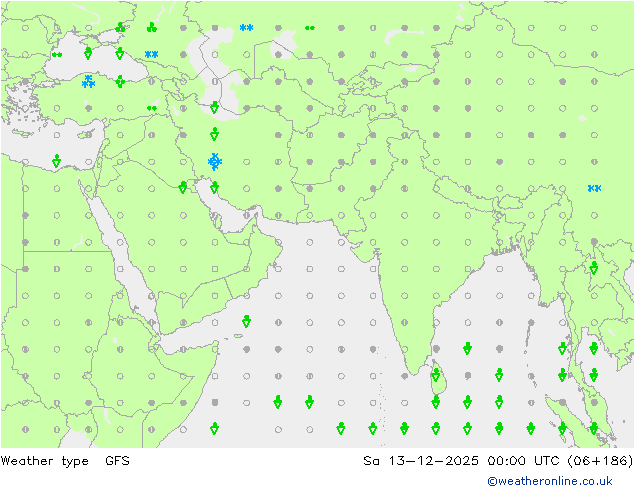This screenshot has width=634, height=490.
Task: Click the 'Sa 13-12-2025 00:00 UTC' timestamp
Action: coord(461,461)
